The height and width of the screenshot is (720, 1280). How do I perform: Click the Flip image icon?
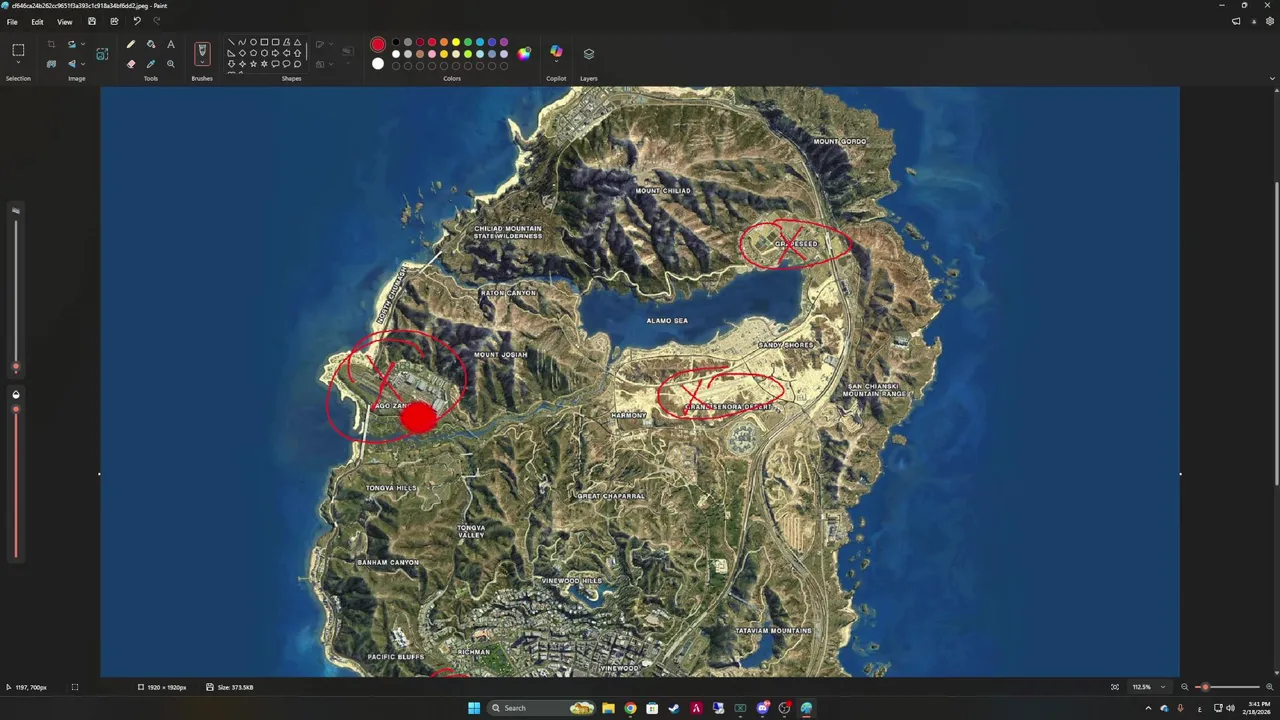click(x=72, y=64)
